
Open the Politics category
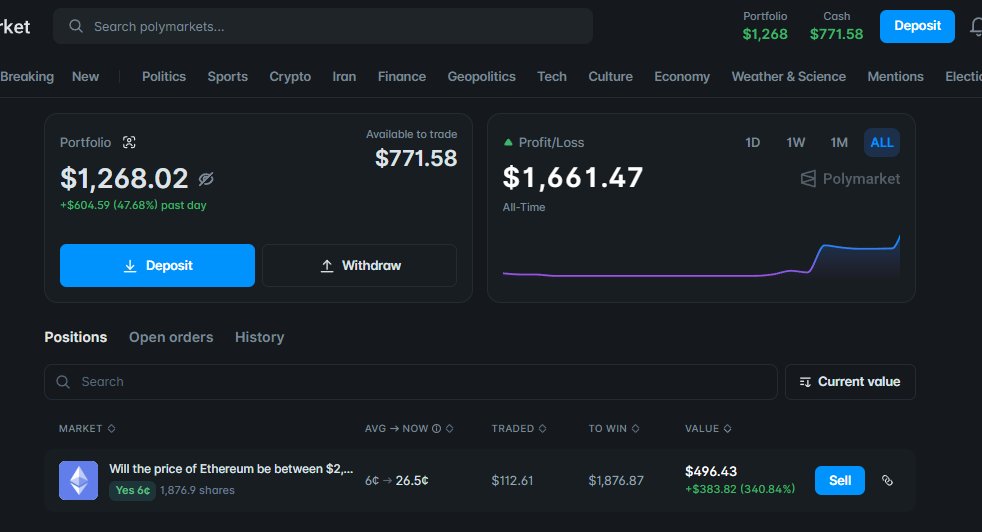[x=164, y=76]
